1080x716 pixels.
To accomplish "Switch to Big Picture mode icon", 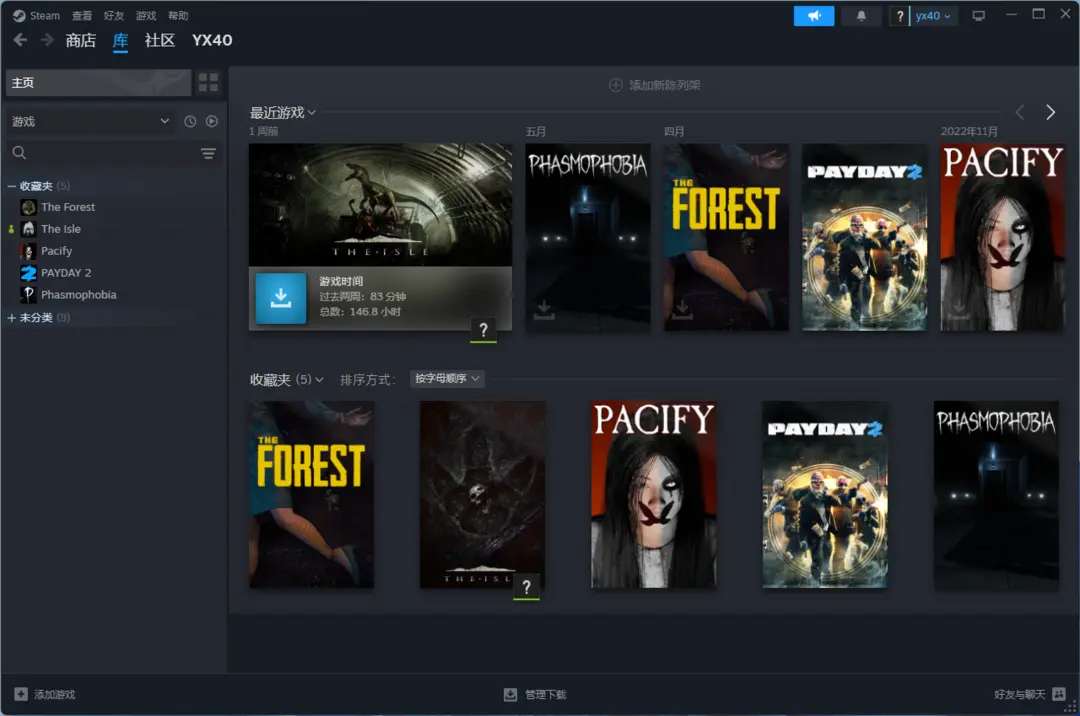I will (x=979, y=16).
